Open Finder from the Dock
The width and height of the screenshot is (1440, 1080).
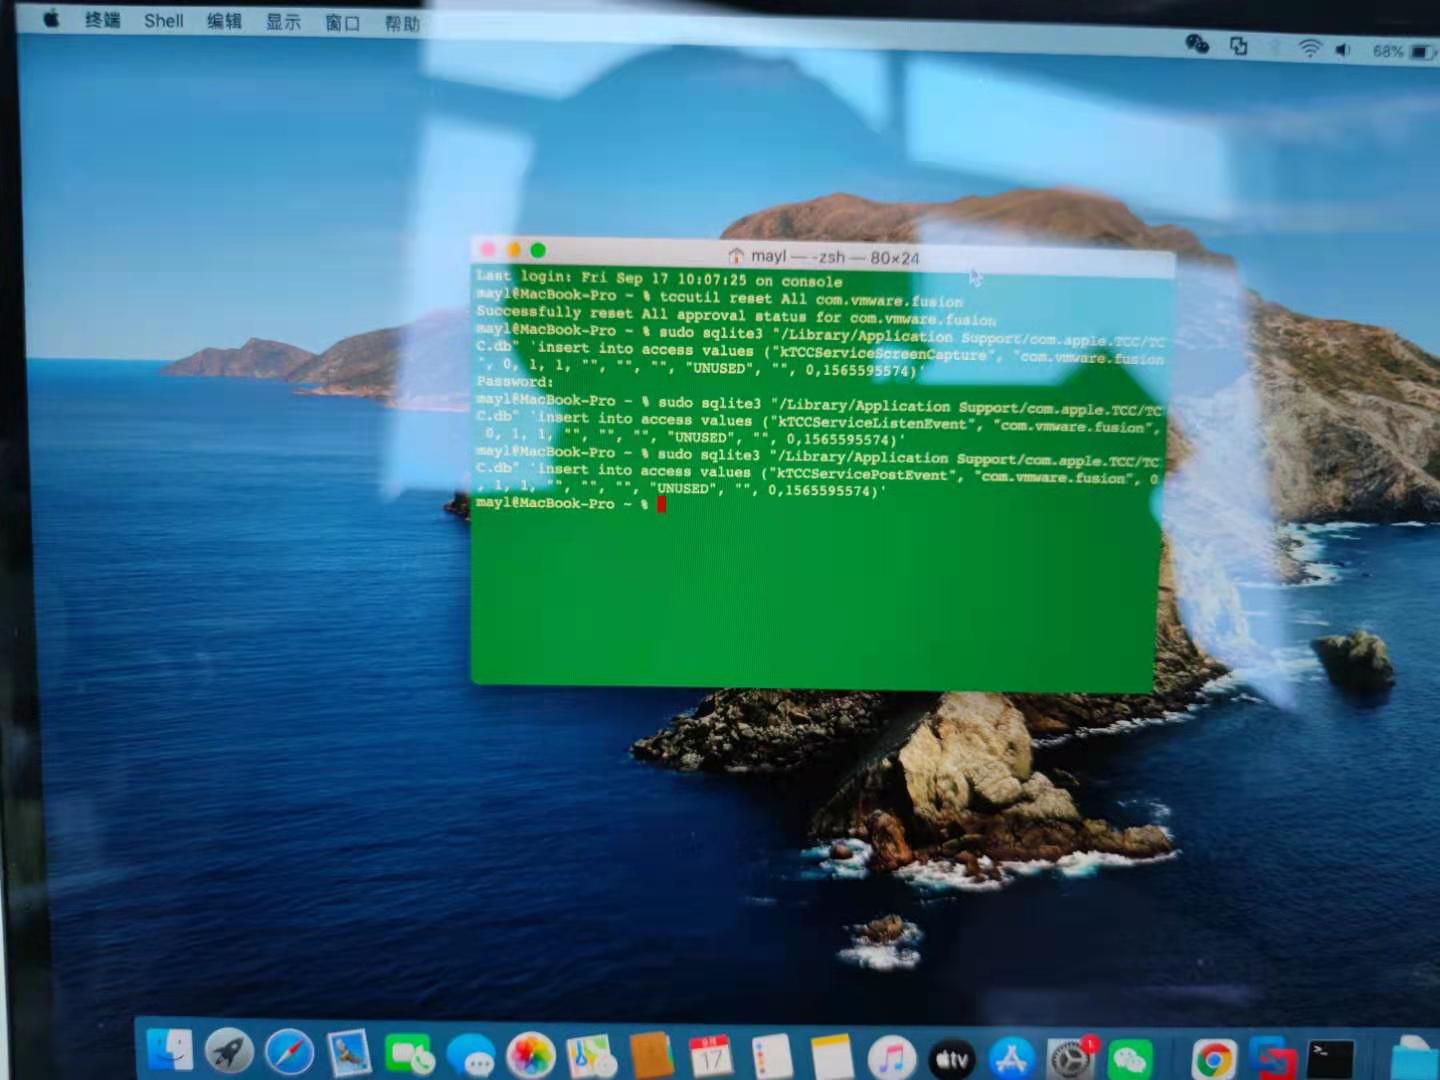(170, 1050)
